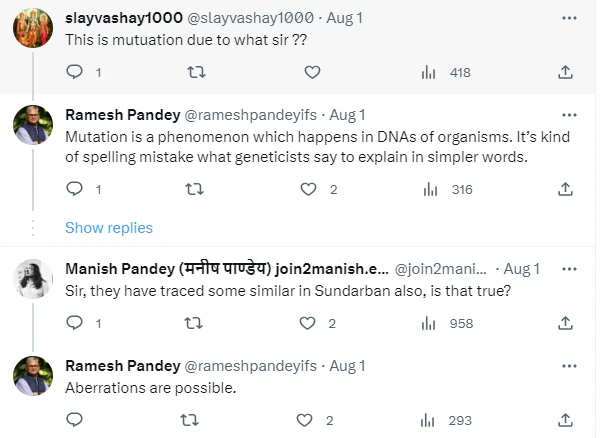The width and height of the screenshot is (615, 438).
Task: Like Ramesh Pandey's mutation explanation tweet
Action: [308, 189]
